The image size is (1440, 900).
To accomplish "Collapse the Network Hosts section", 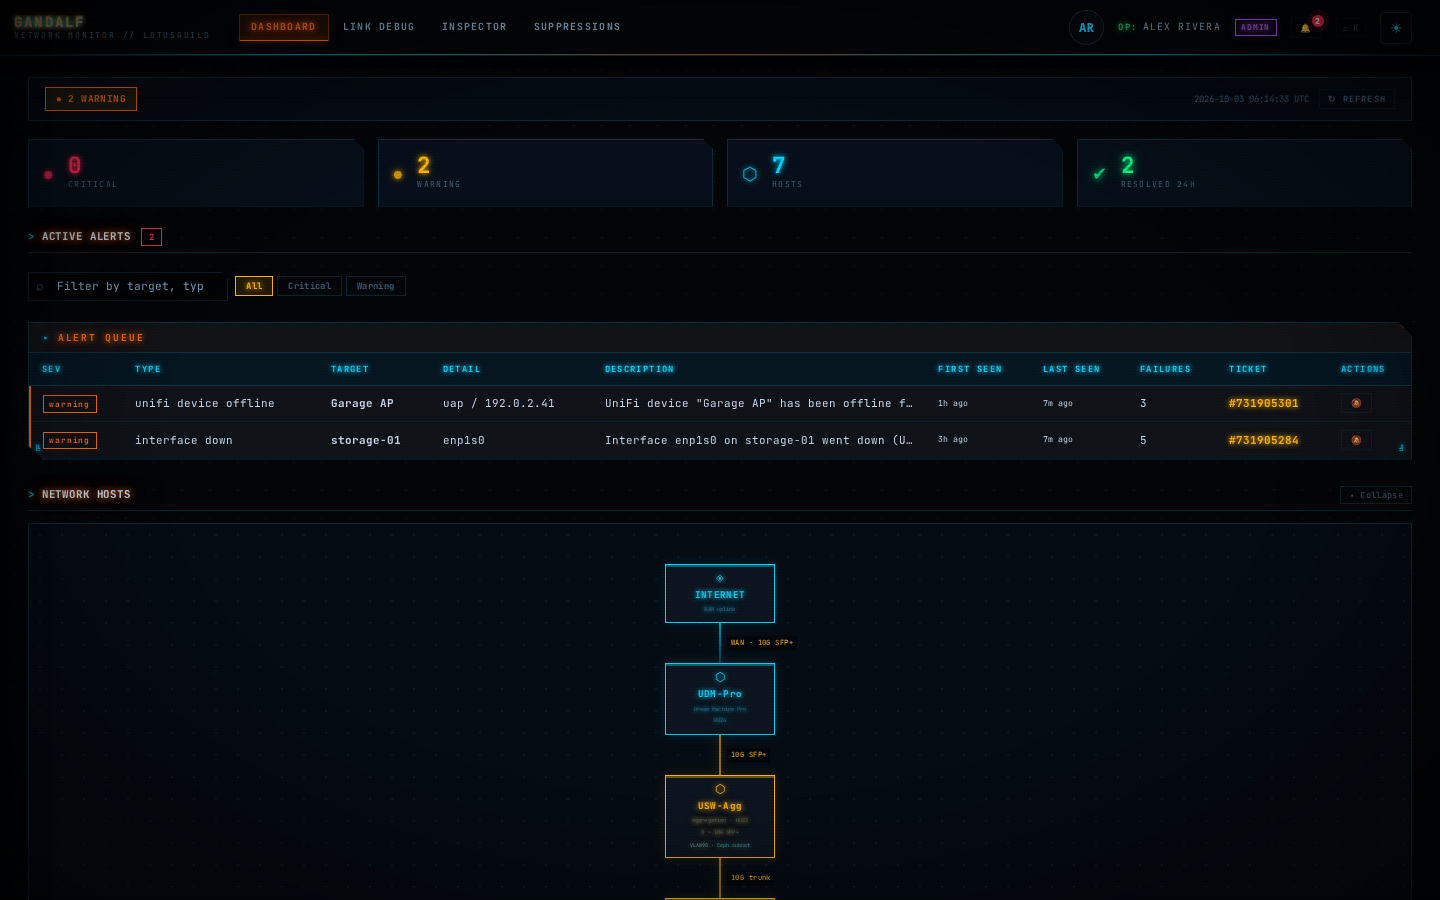I will point(1376,495).
